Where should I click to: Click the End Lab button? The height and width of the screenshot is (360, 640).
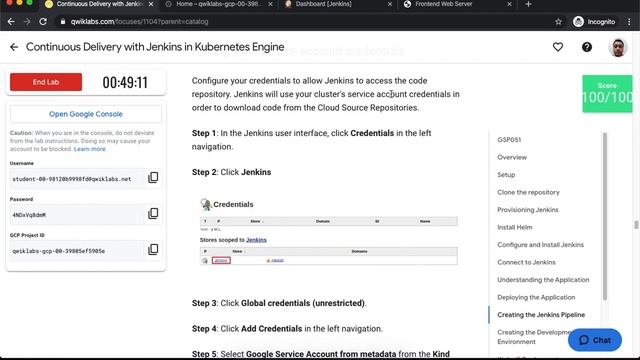pyautogui.click(x=46, y=82)
